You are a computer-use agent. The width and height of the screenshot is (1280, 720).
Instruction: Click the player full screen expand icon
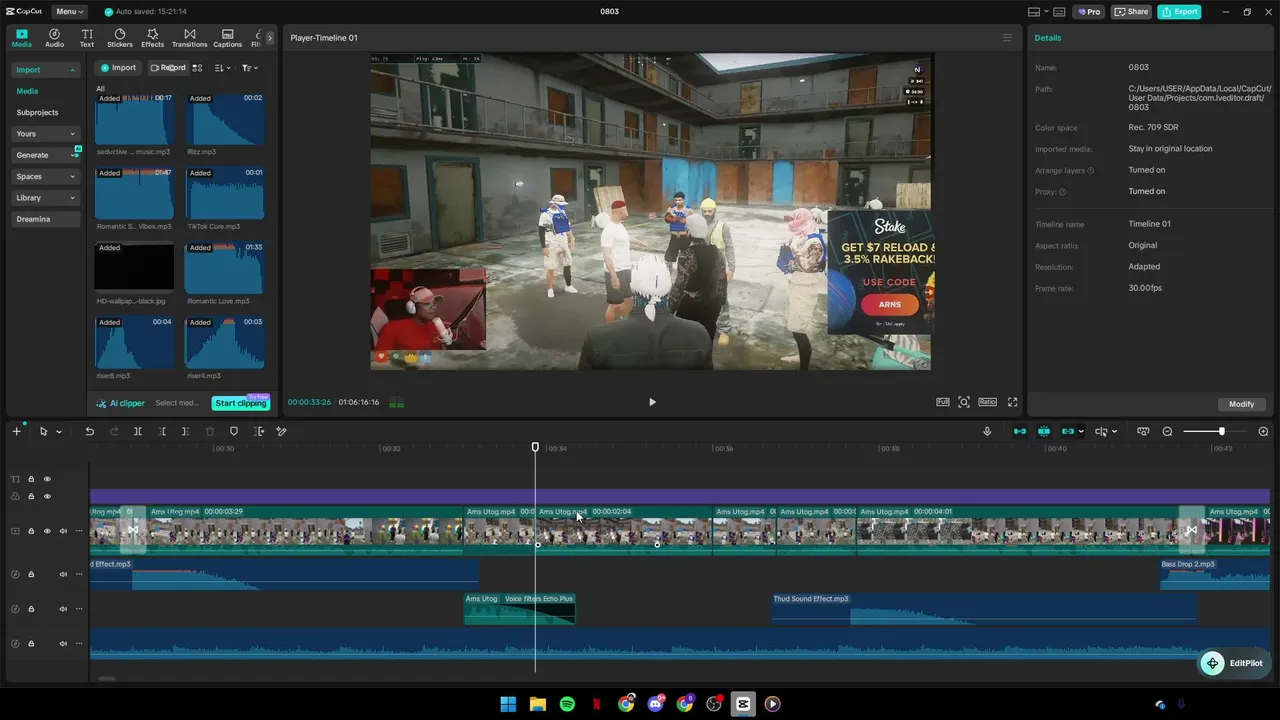pyautogui.click(x=1012, y=402)
